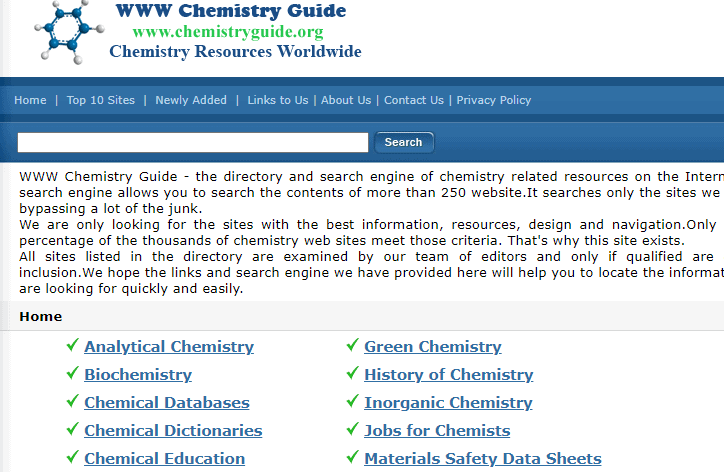Click checkmark icon beside Chemical Databases
Screen dimensions: 724x472
coord(72,401)
